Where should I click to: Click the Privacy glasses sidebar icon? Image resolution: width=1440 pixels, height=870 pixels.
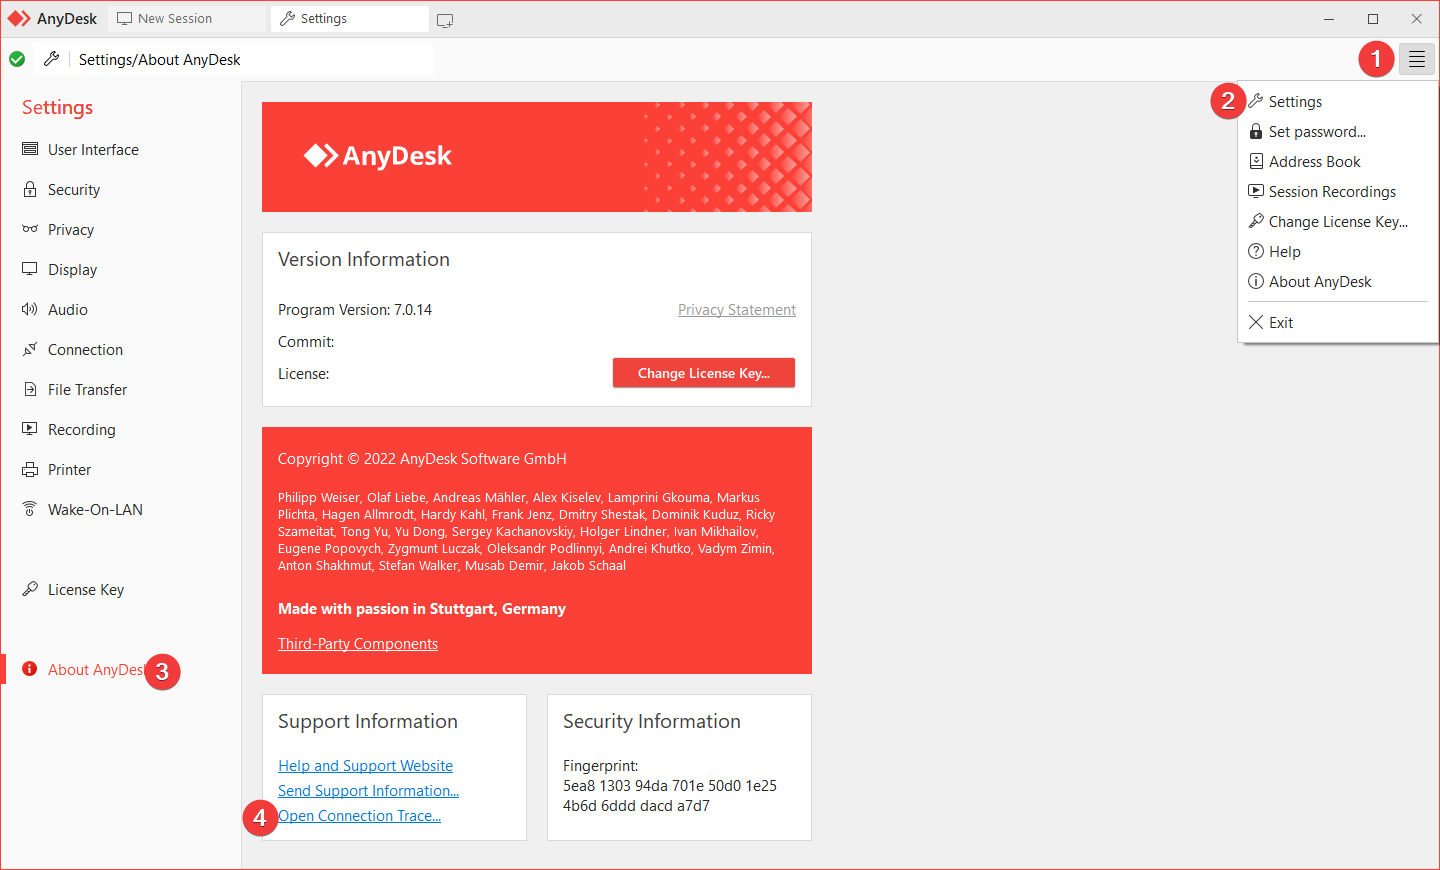point(30,229)
